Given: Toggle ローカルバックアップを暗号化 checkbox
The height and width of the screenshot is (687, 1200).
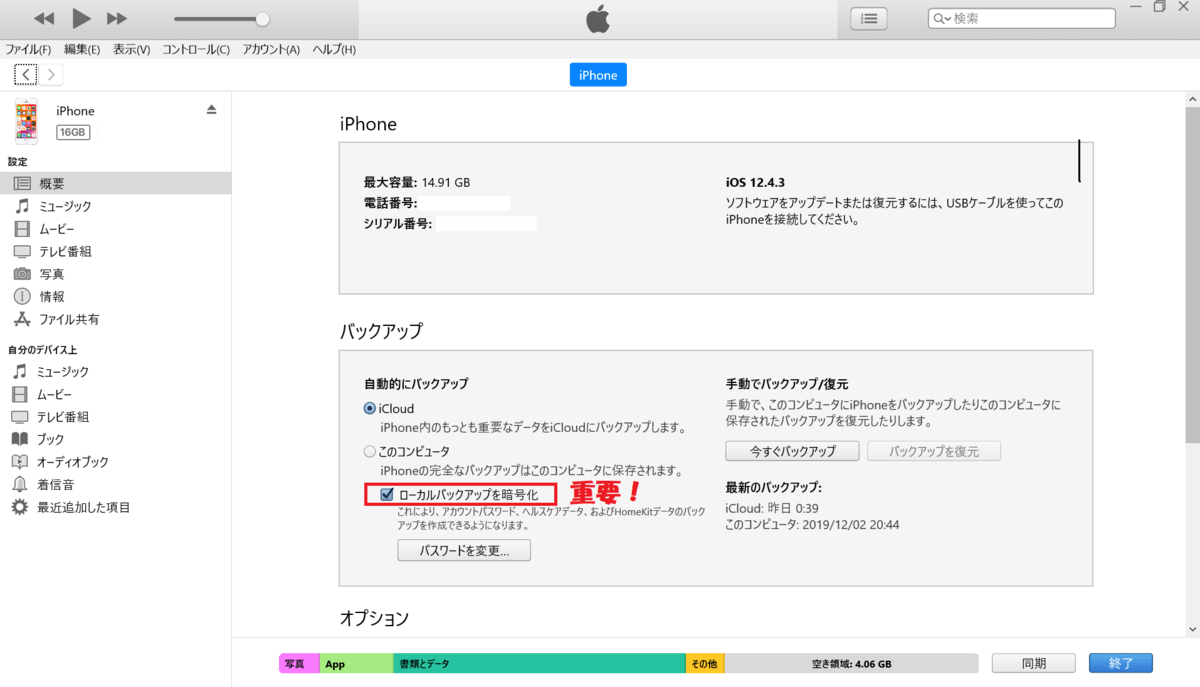Looking at the screenshot, I should [387, 494].
